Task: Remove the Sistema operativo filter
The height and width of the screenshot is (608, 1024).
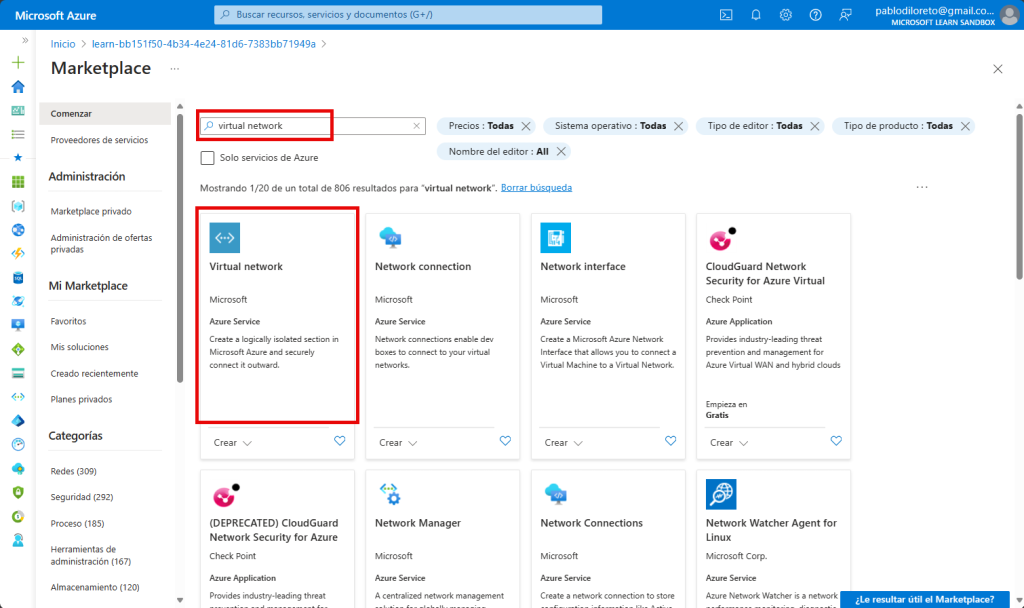Action: [x=679, y=126]
